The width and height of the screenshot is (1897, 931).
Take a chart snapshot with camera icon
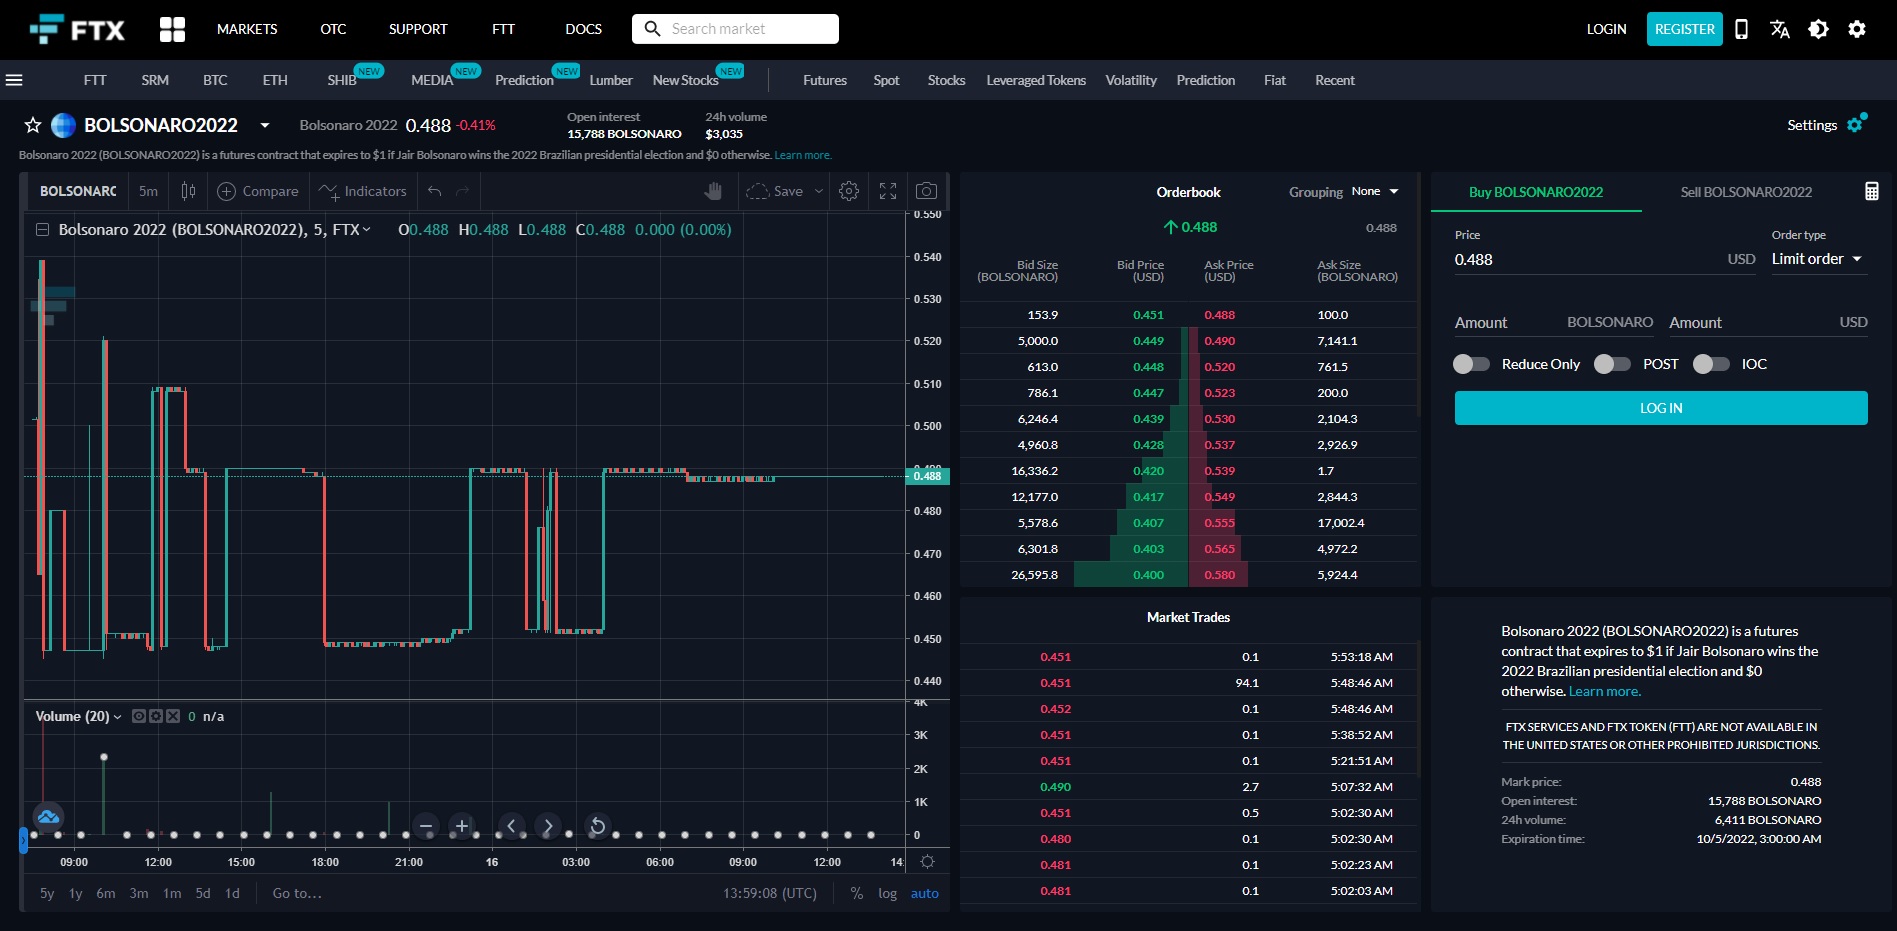[x=927, y=191]
